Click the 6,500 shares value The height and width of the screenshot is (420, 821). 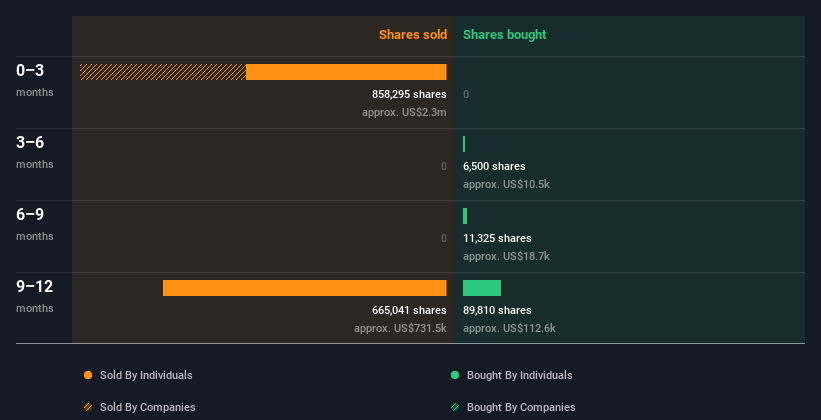click(x=494, y=167)
